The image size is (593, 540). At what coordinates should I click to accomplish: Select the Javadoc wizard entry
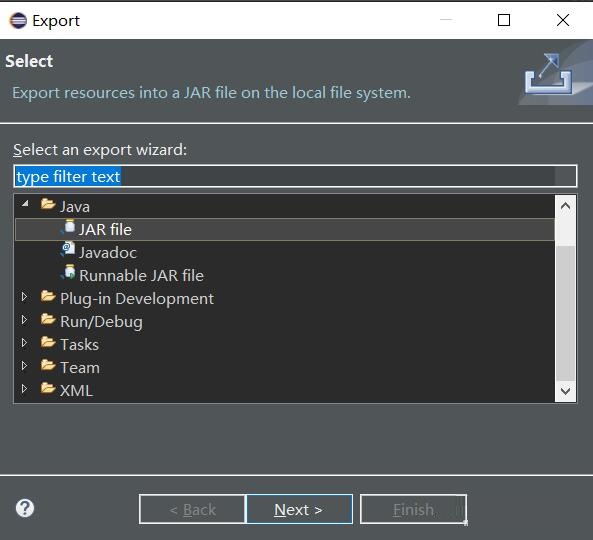108,252
